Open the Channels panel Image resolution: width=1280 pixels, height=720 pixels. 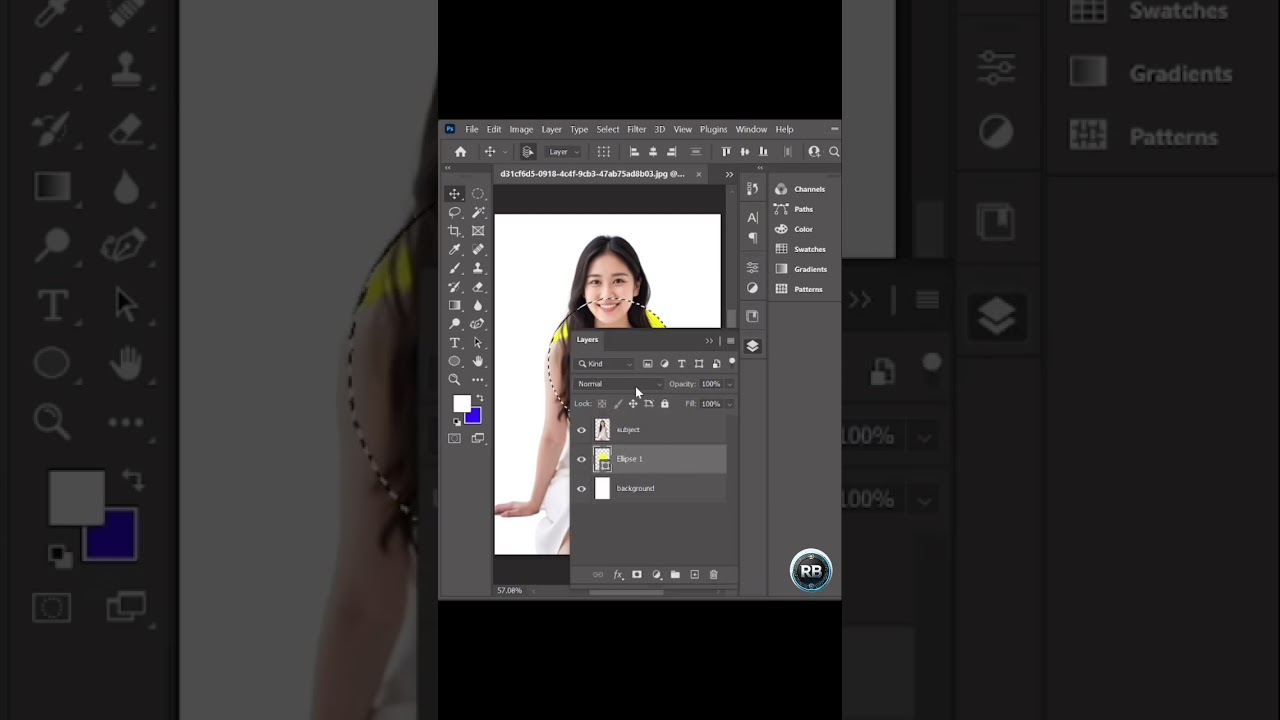point(800,189)
